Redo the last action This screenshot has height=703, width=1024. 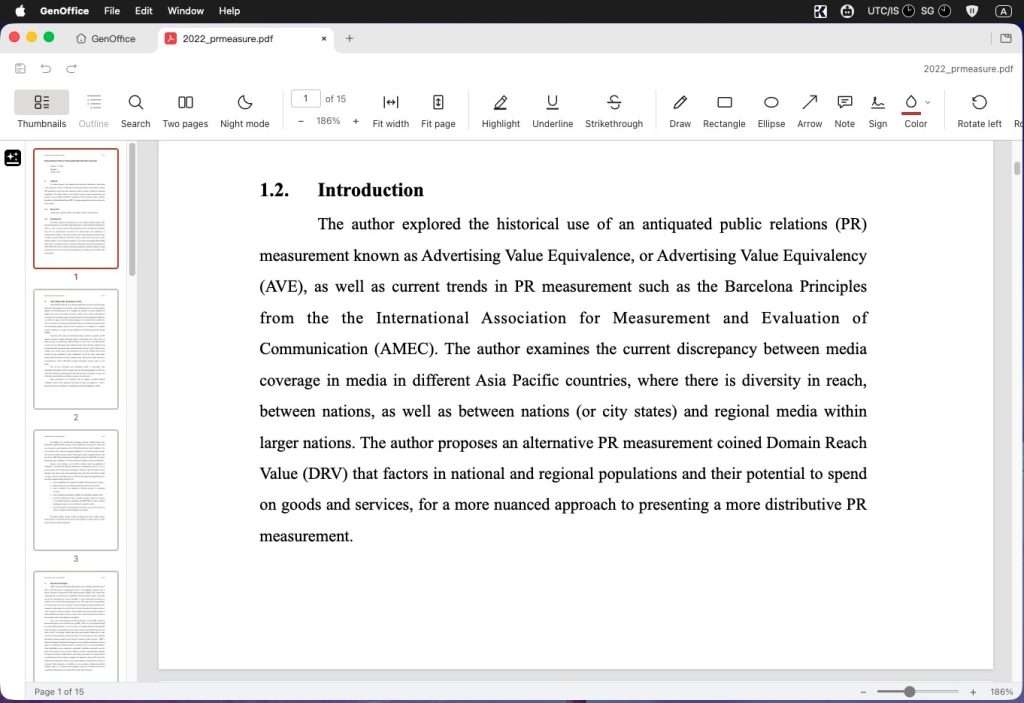click(x=71, y=69)
